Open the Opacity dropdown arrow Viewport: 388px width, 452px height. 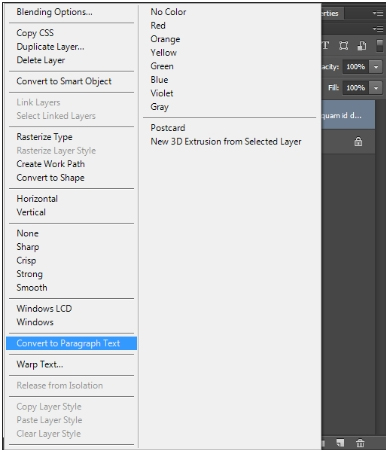pos(376,67)
